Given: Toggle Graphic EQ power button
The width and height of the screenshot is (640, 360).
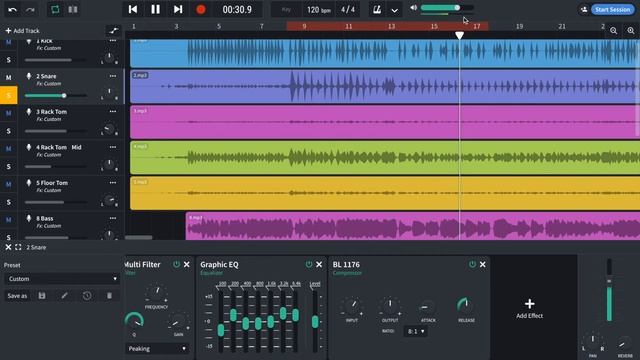Looking at the screenshot, I should [x=309, y=264].
